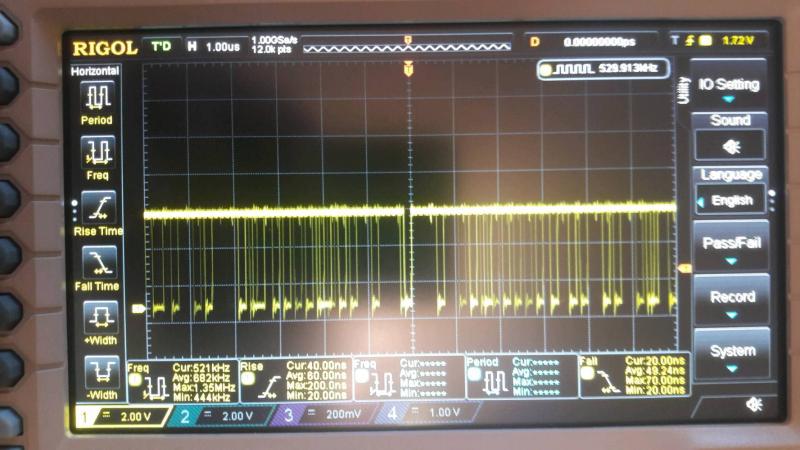Click the trigger level 1.72V readout

tap(734, 41)
